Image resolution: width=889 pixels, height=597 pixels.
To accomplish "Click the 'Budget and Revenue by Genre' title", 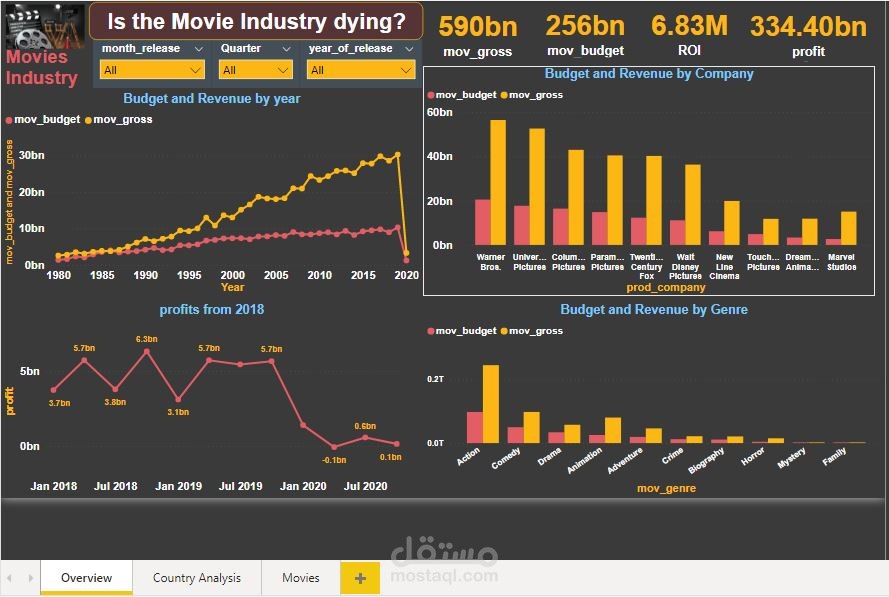I will [654, 310].
